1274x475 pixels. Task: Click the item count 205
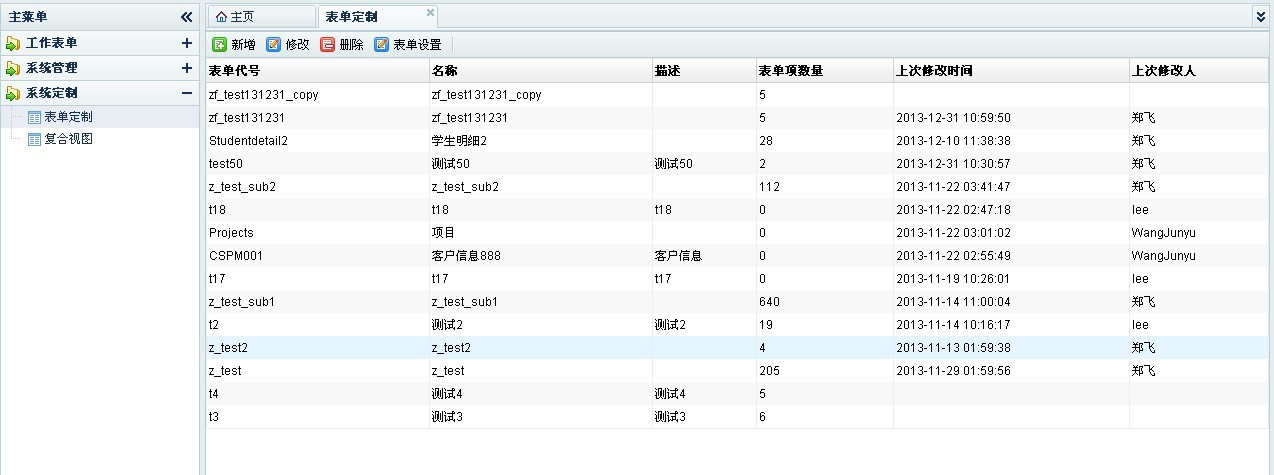(x=769, y=371)
